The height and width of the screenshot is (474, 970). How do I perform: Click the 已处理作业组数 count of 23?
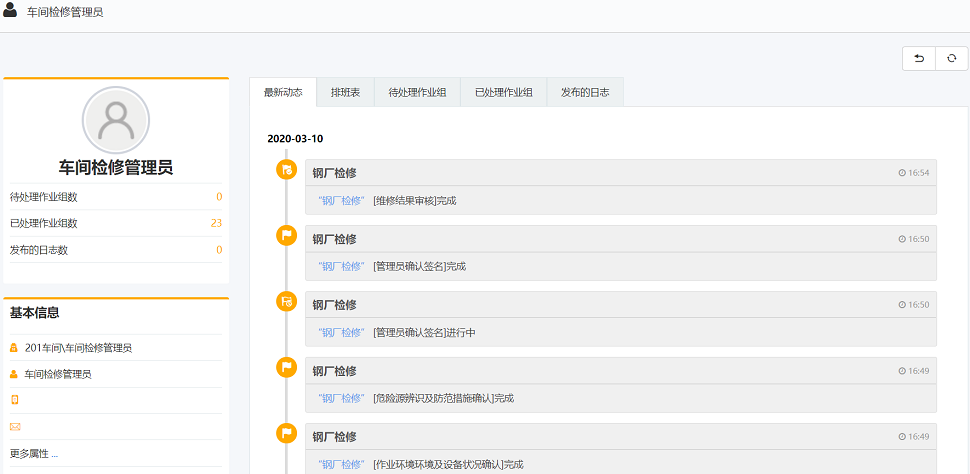click(216, 223)
